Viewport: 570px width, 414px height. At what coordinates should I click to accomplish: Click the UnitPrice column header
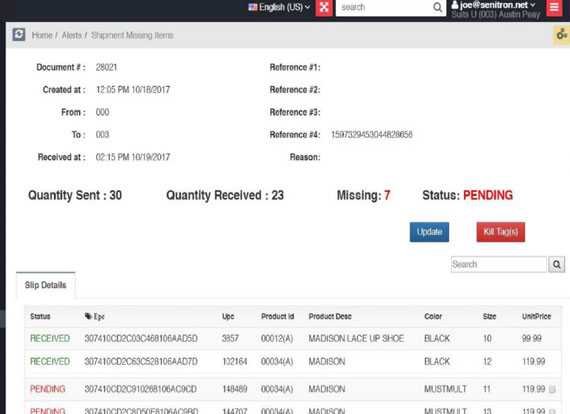(537, 316)
